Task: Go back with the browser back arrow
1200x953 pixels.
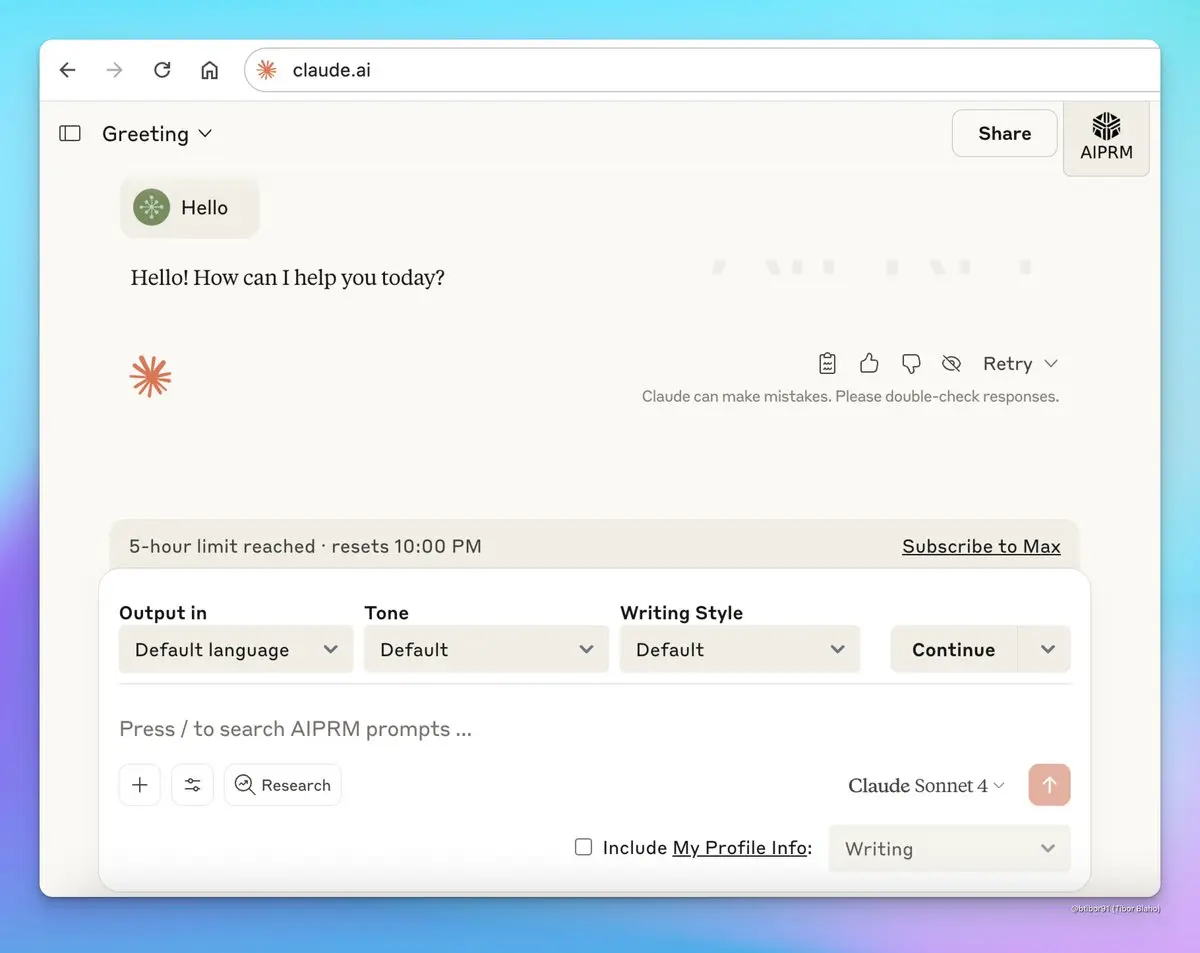Action: tap(67, 70)
